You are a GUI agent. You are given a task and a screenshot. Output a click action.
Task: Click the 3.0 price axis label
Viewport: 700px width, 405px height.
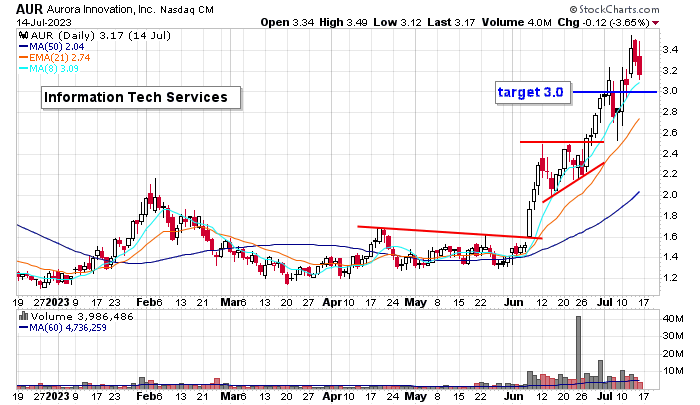click(671, 91)
